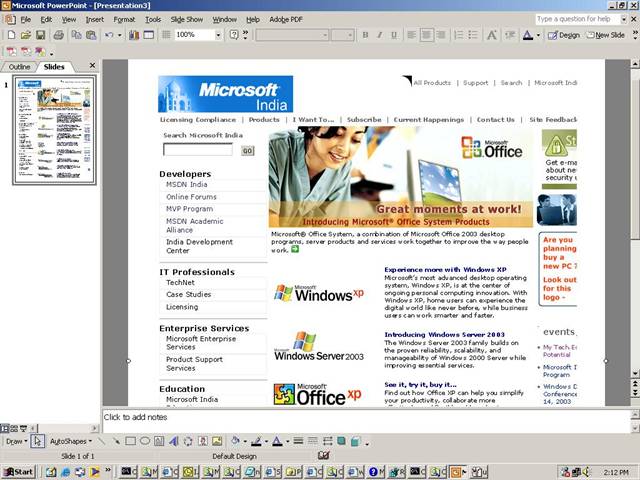This screenshot has width=640, height=480.
Task: Click the third Adobe PDF toolbar icon
Action: [40, 52]
